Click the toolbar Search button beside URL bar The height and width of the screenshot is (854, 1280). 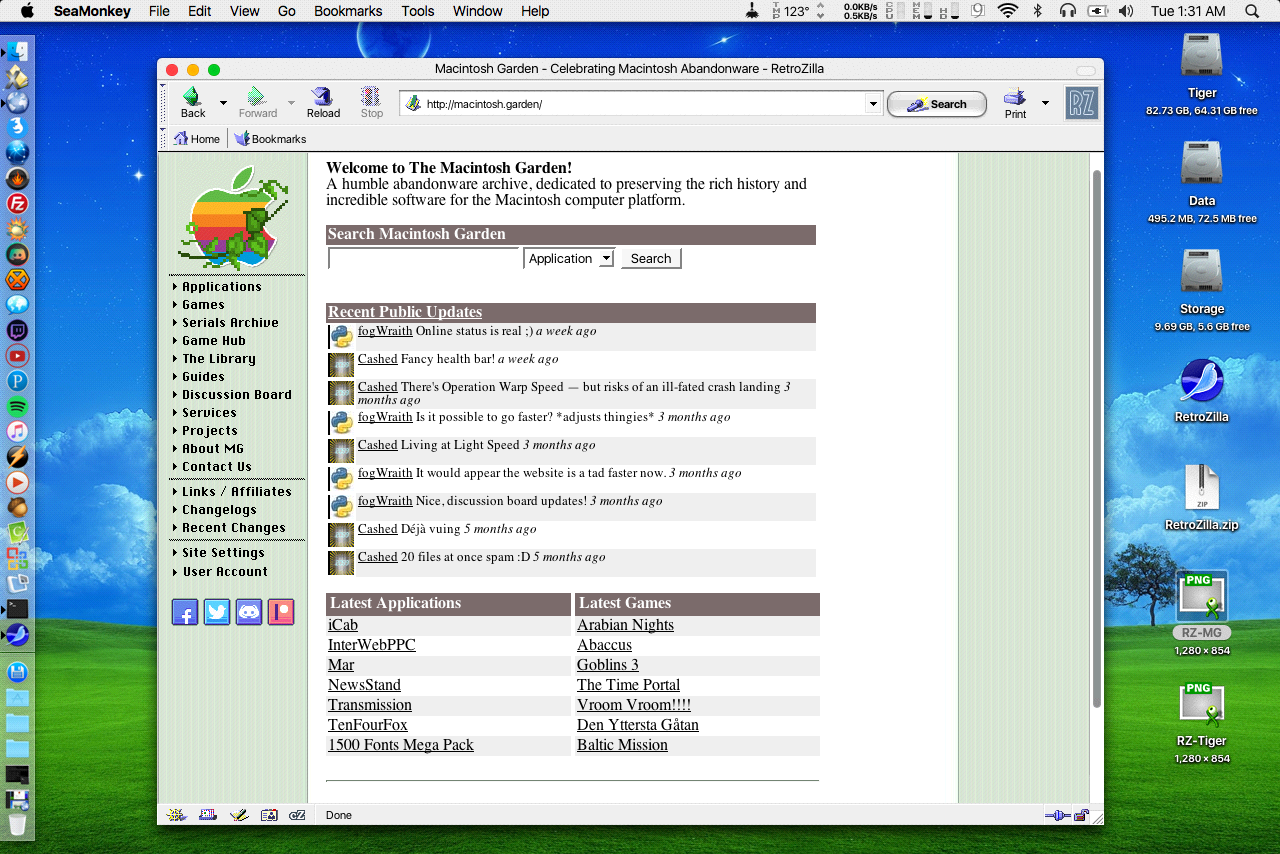(x=937, y=104)
